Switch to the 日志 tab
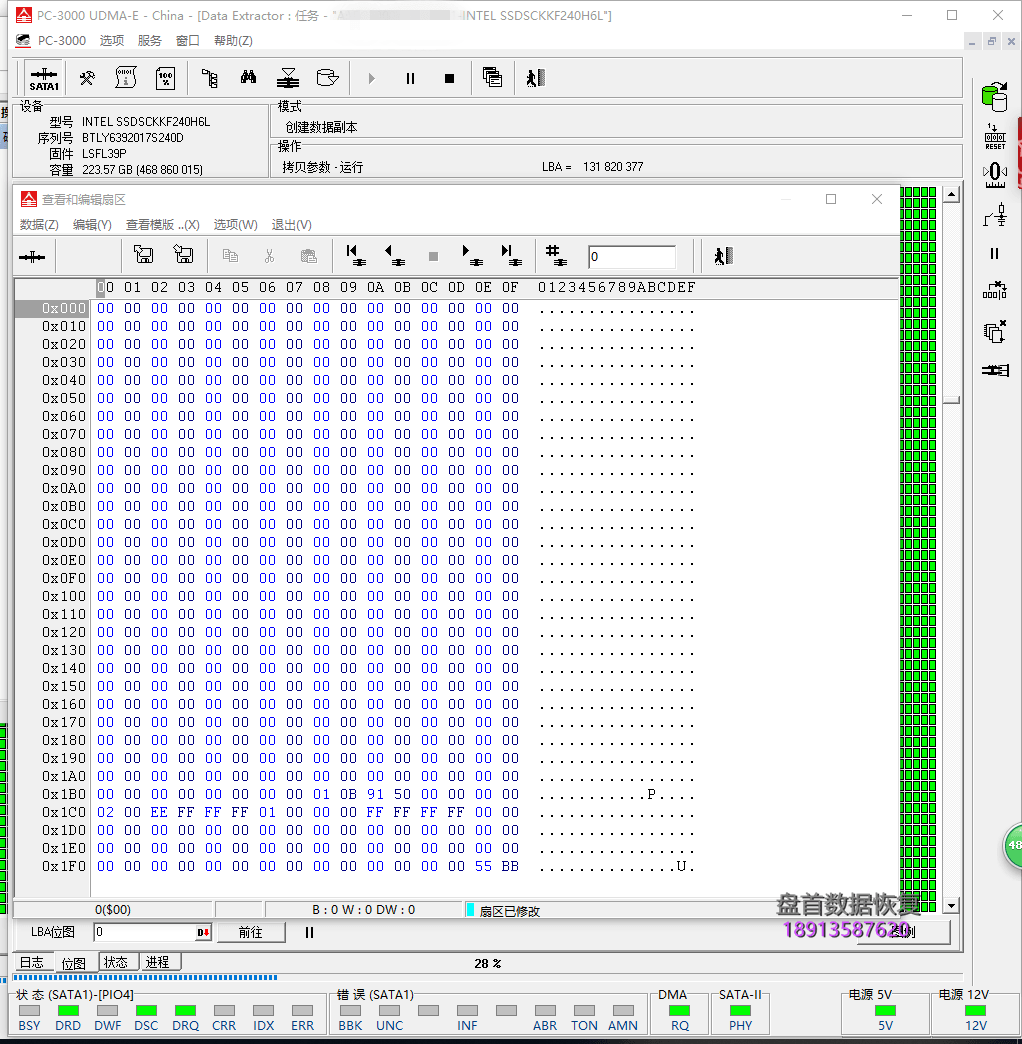 click(32, 962)
